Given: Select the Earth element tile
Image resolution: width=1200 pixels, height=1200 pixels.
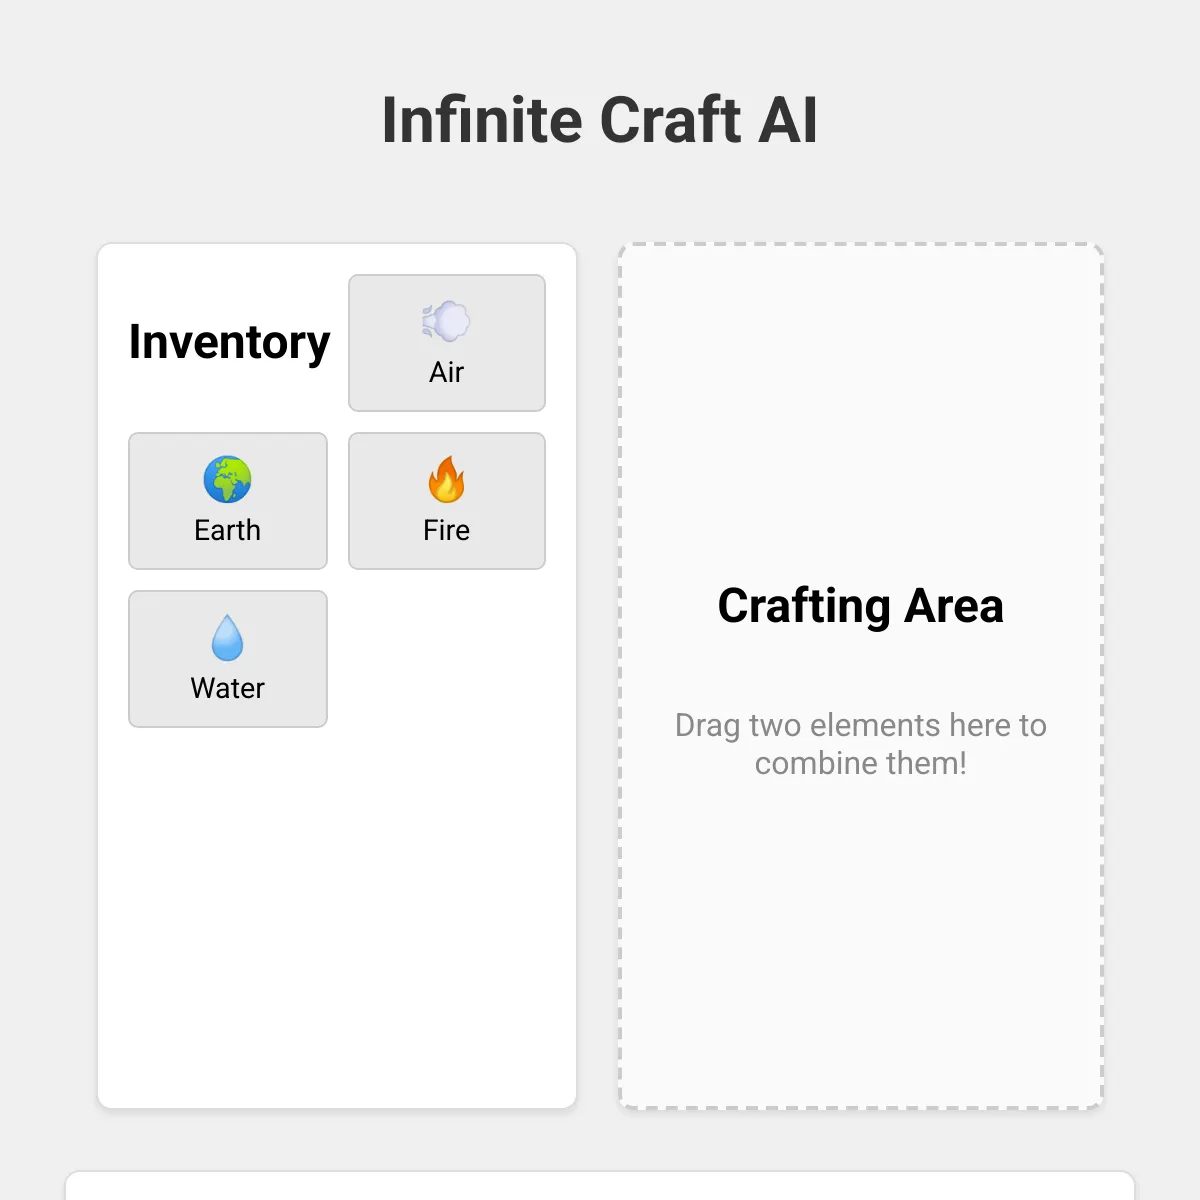Looking at the screenshot, I should pyautogui.click(x=228, y=501).
